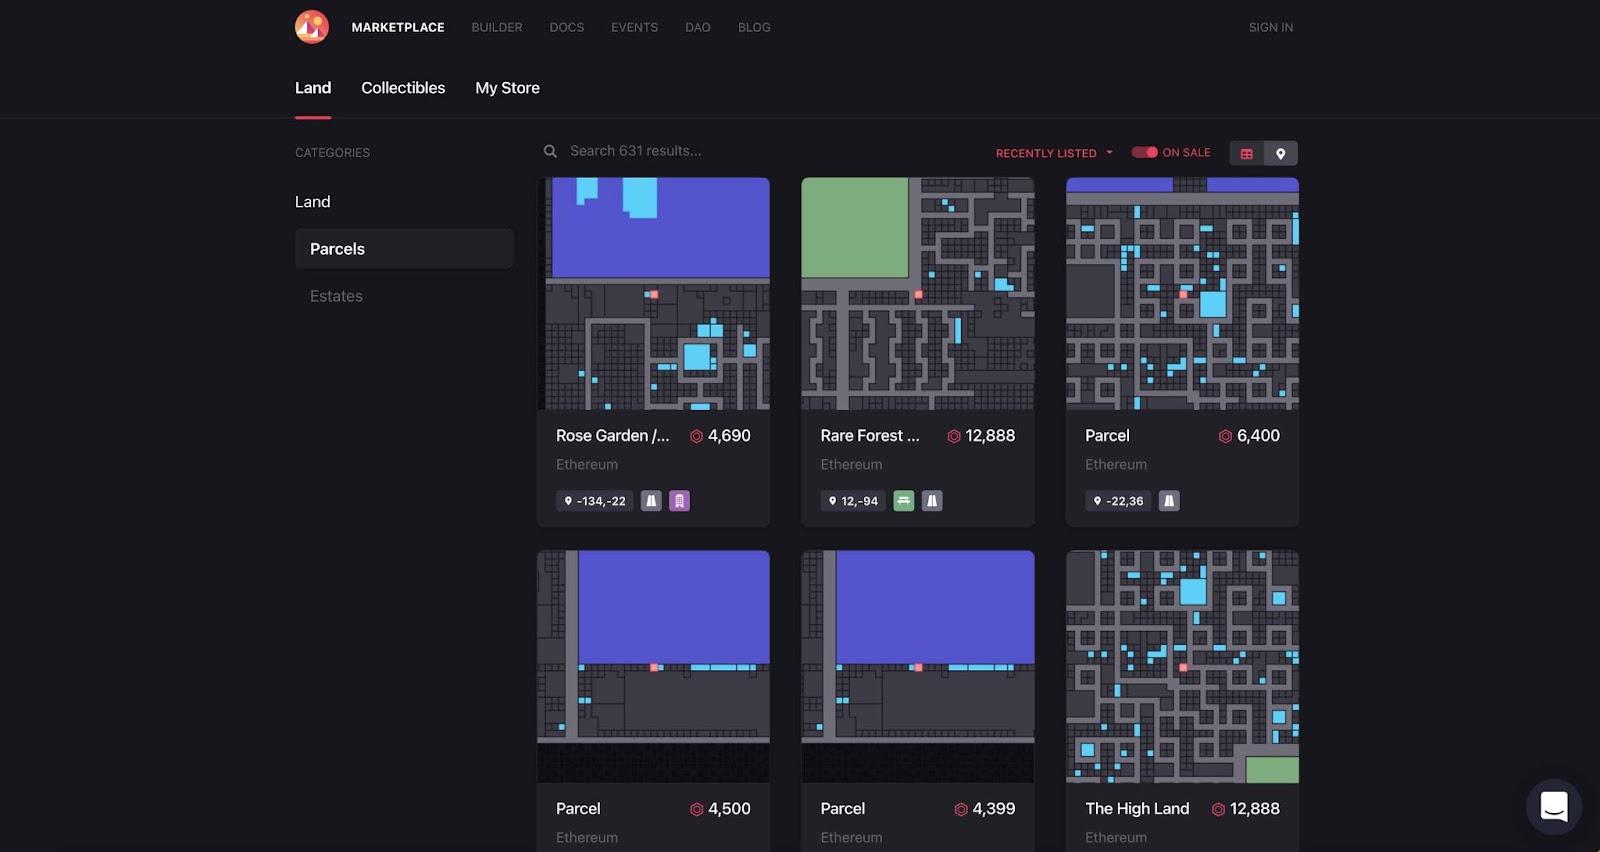This screenshot has height=852, width=1600.
Task: Click coordinates badge -22,36
Action: (x=1119, y=501)
